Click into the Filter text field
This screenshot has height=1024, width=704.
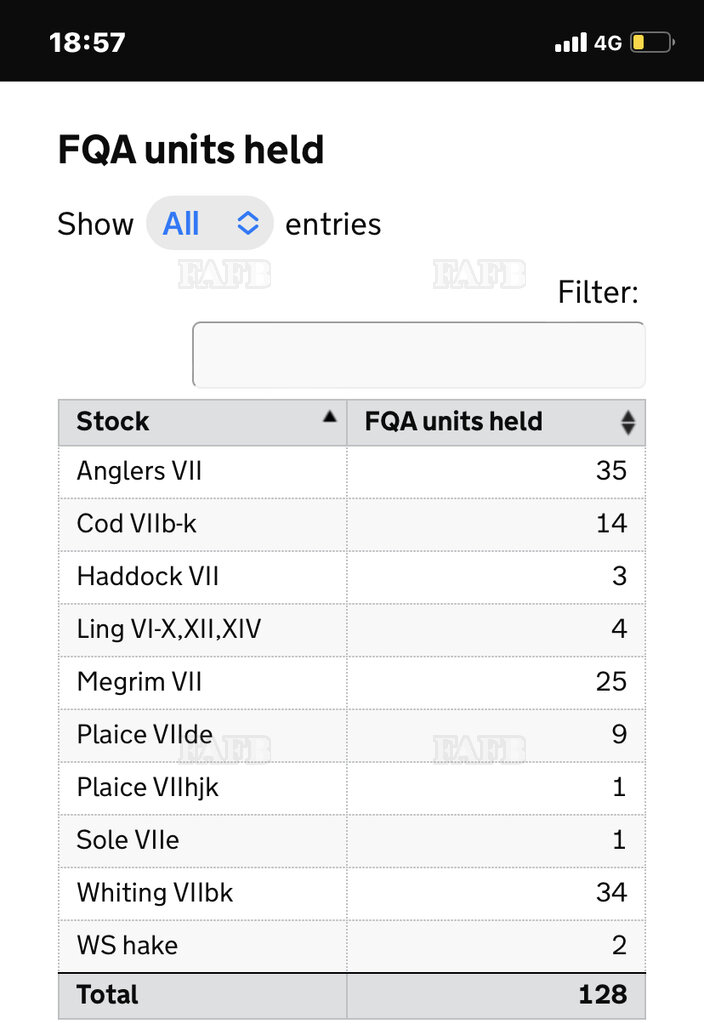click(x=419, y=355)
